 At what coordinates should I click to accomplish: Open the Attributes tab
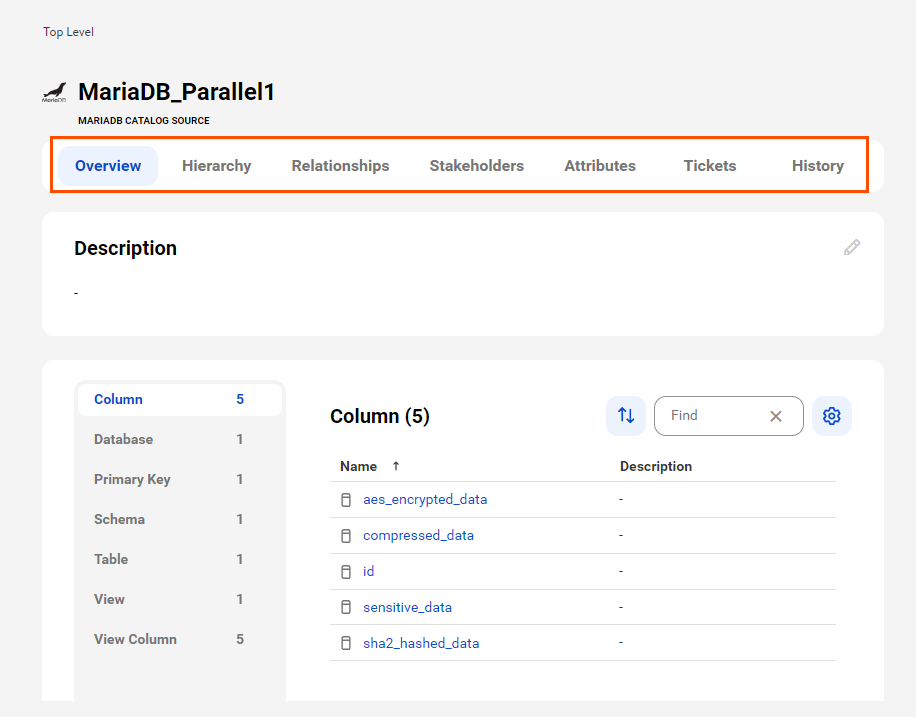tap(600, 166)
